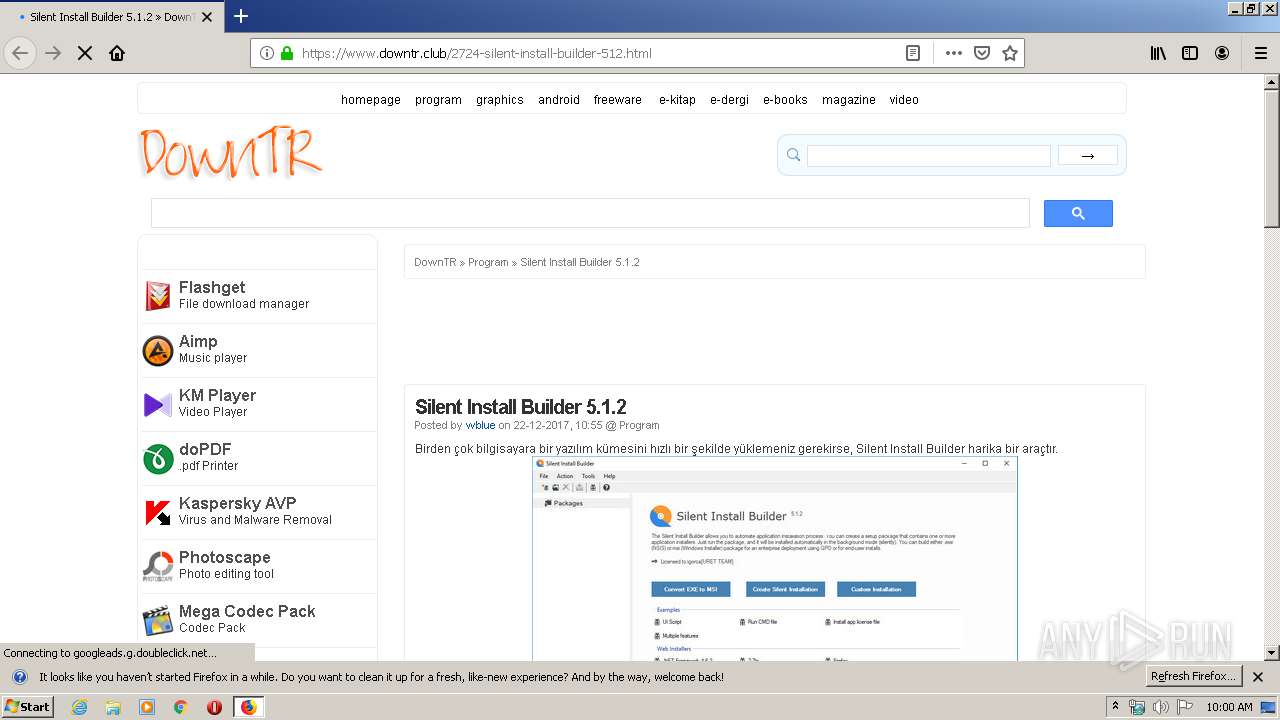Image resolution: width=1280 pixels, height=720 pixels.
Task: Open the Photoscape icon
Action: (x=158, y=566)
